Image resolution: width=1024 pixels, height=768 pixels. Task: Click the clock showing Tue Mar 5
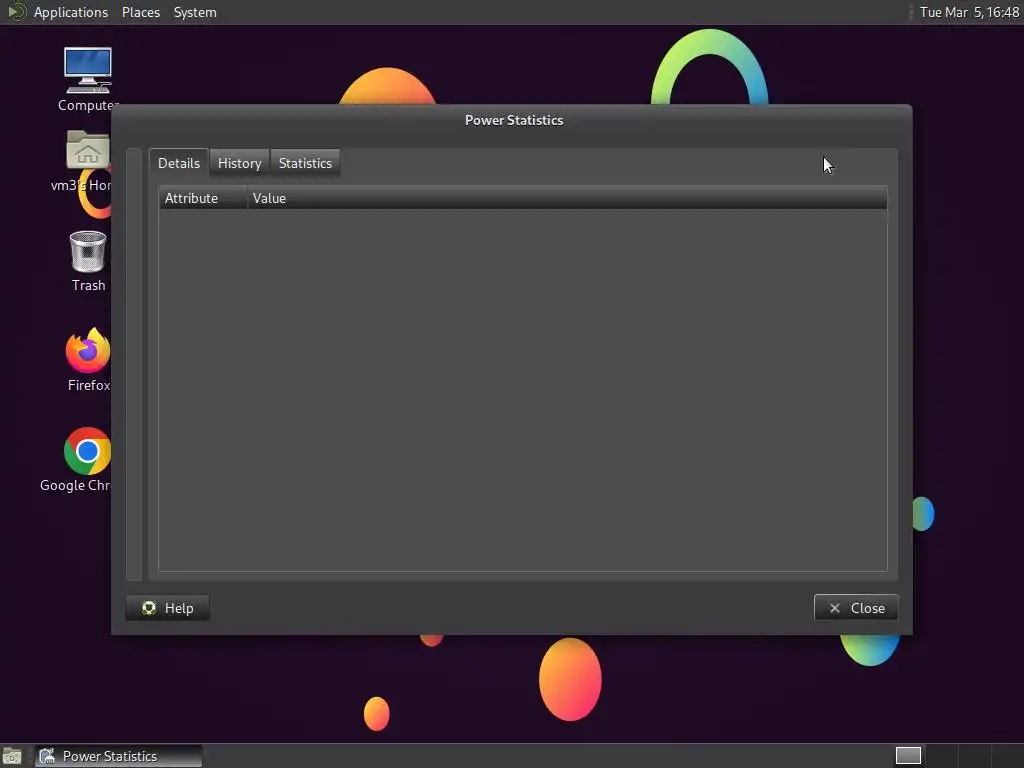point(969,12)
